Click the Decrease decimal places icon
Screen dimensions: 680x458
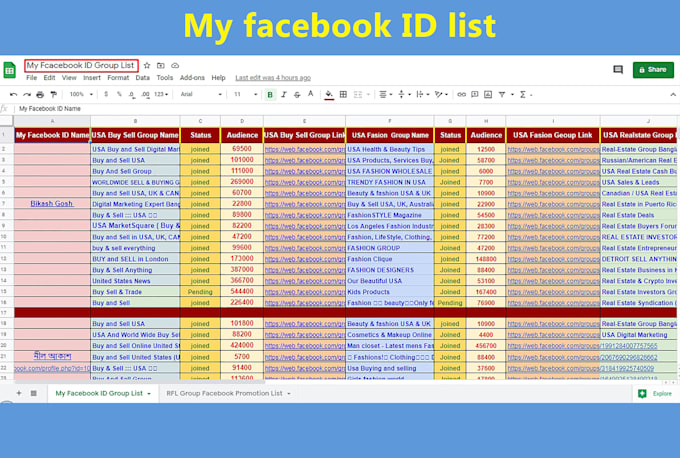pyautogui.click(x=132, y=95)
